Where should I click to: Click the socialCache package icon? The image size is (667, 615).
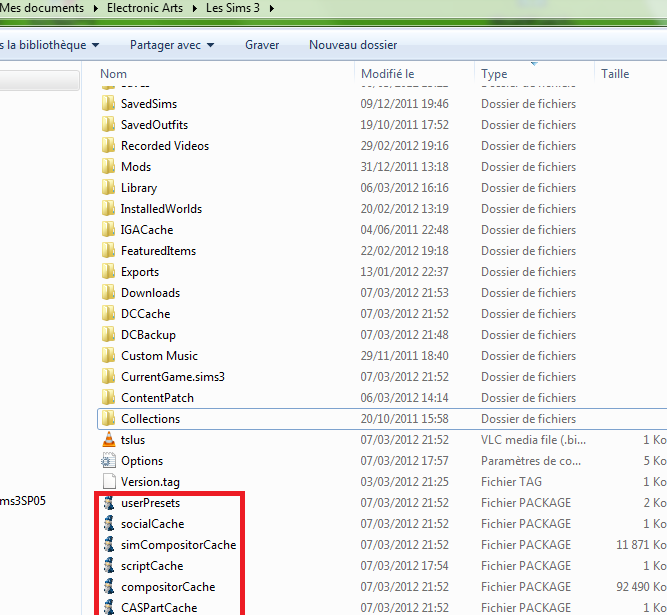pos(109,524)
